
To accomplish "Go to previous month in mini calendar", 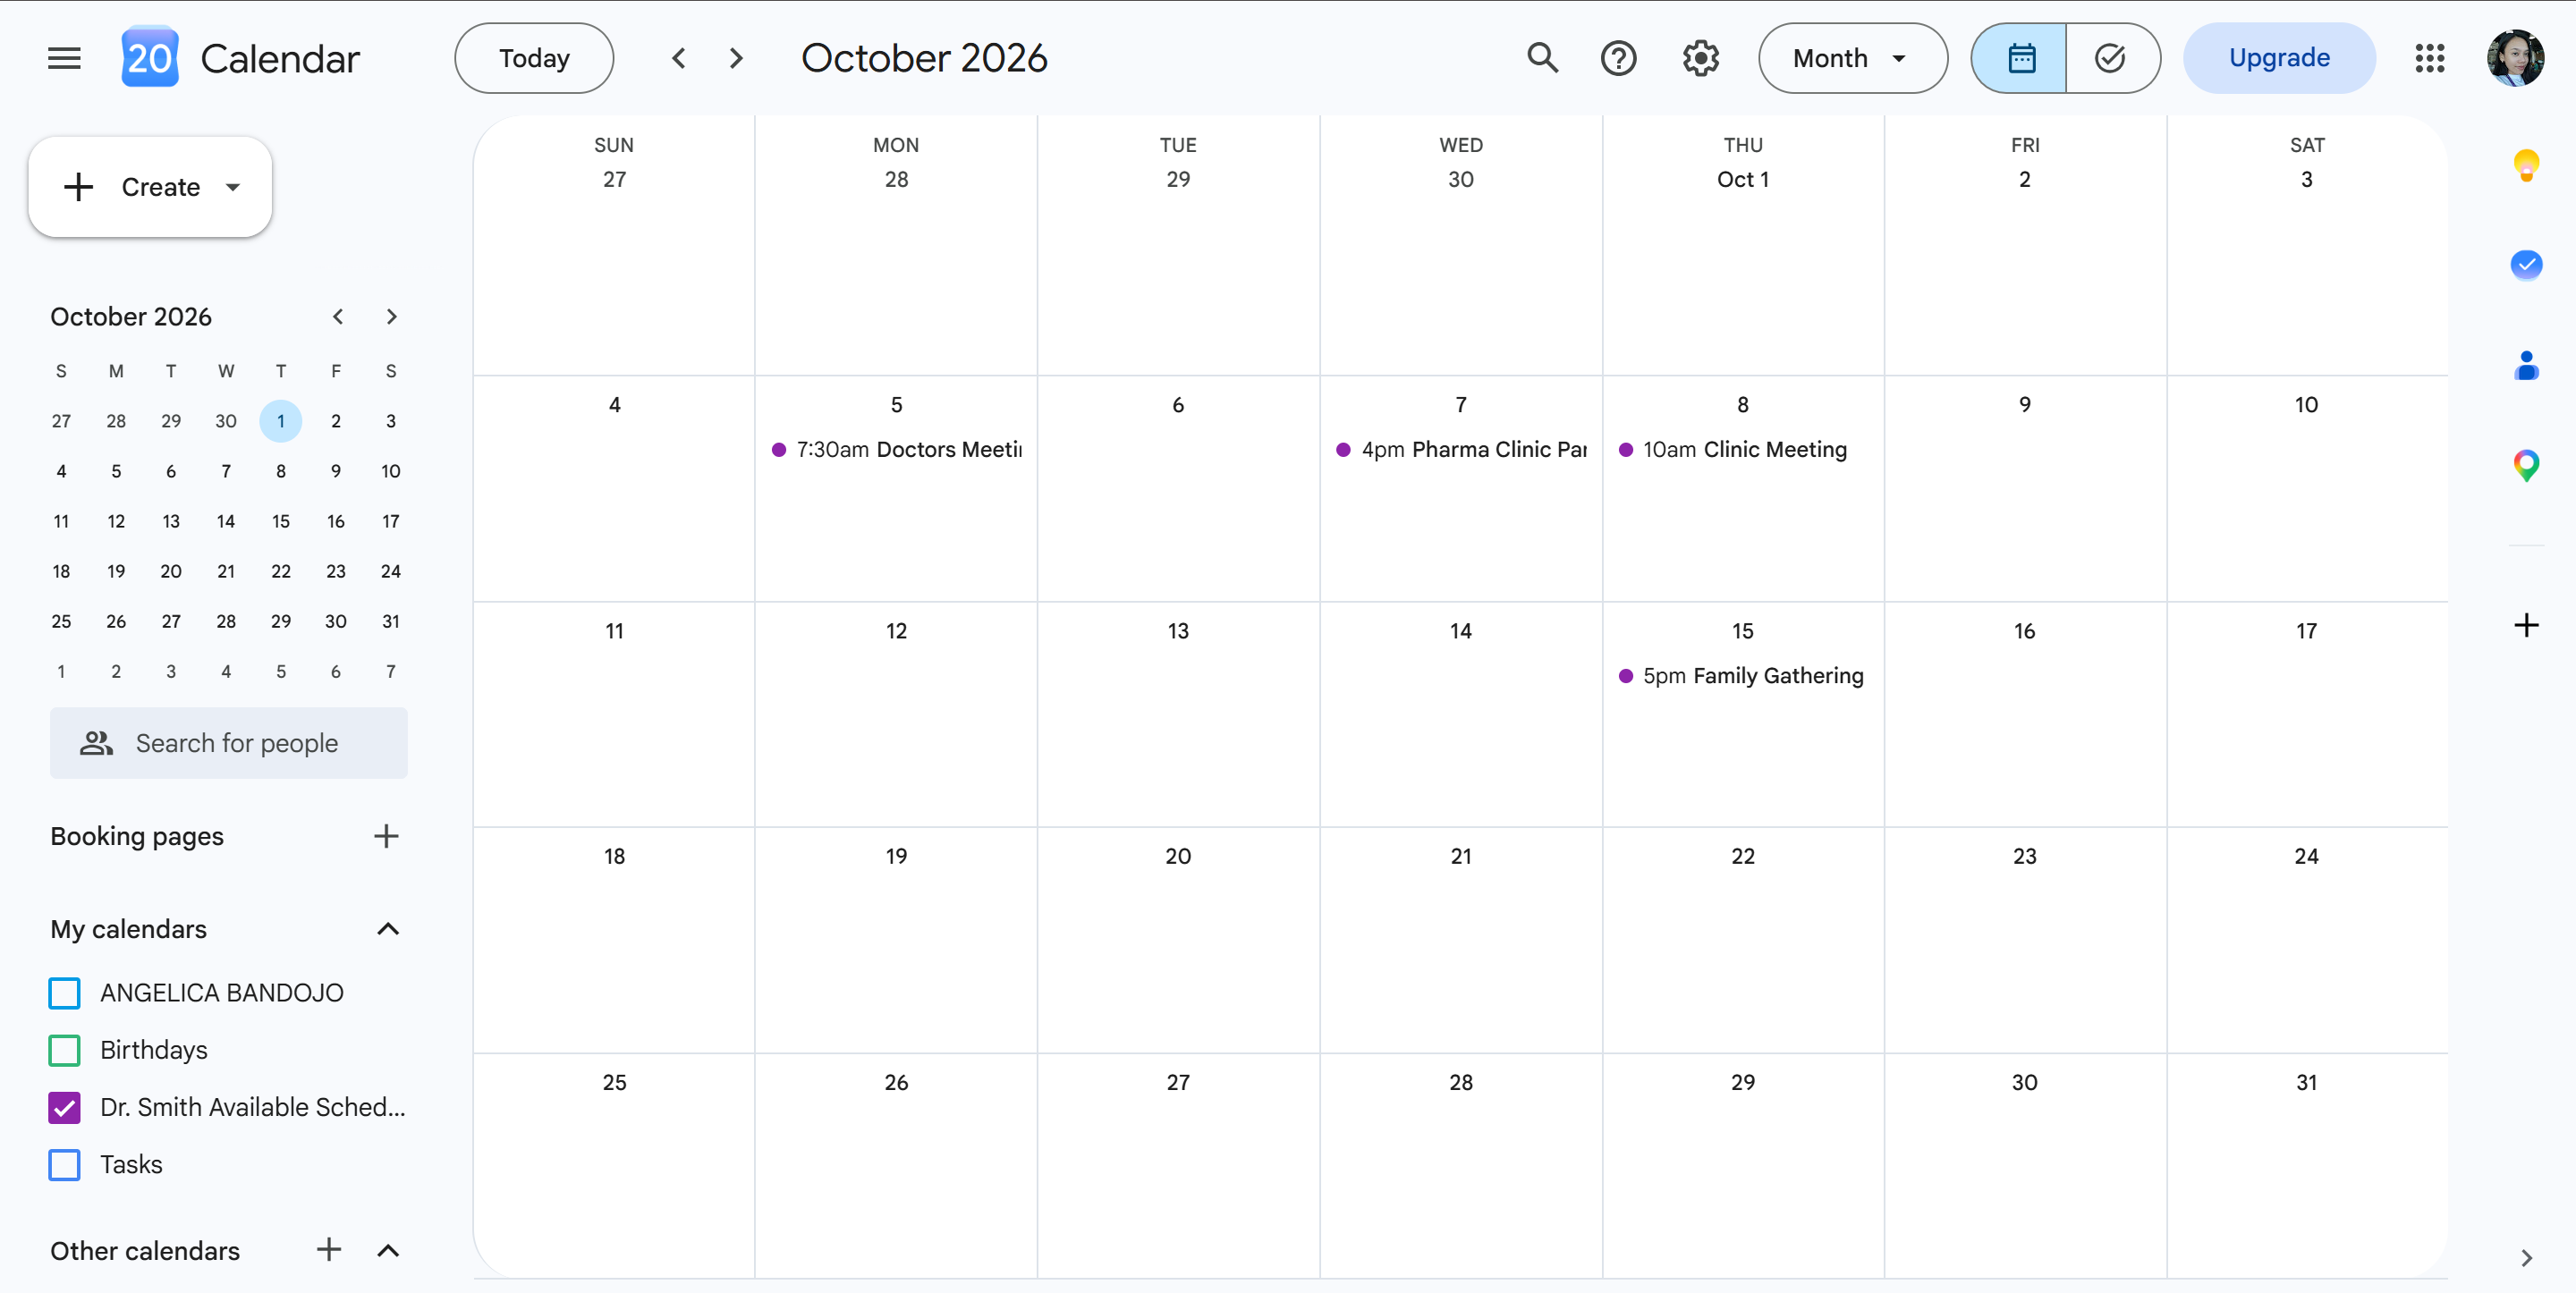I will (x=338, y=316).
